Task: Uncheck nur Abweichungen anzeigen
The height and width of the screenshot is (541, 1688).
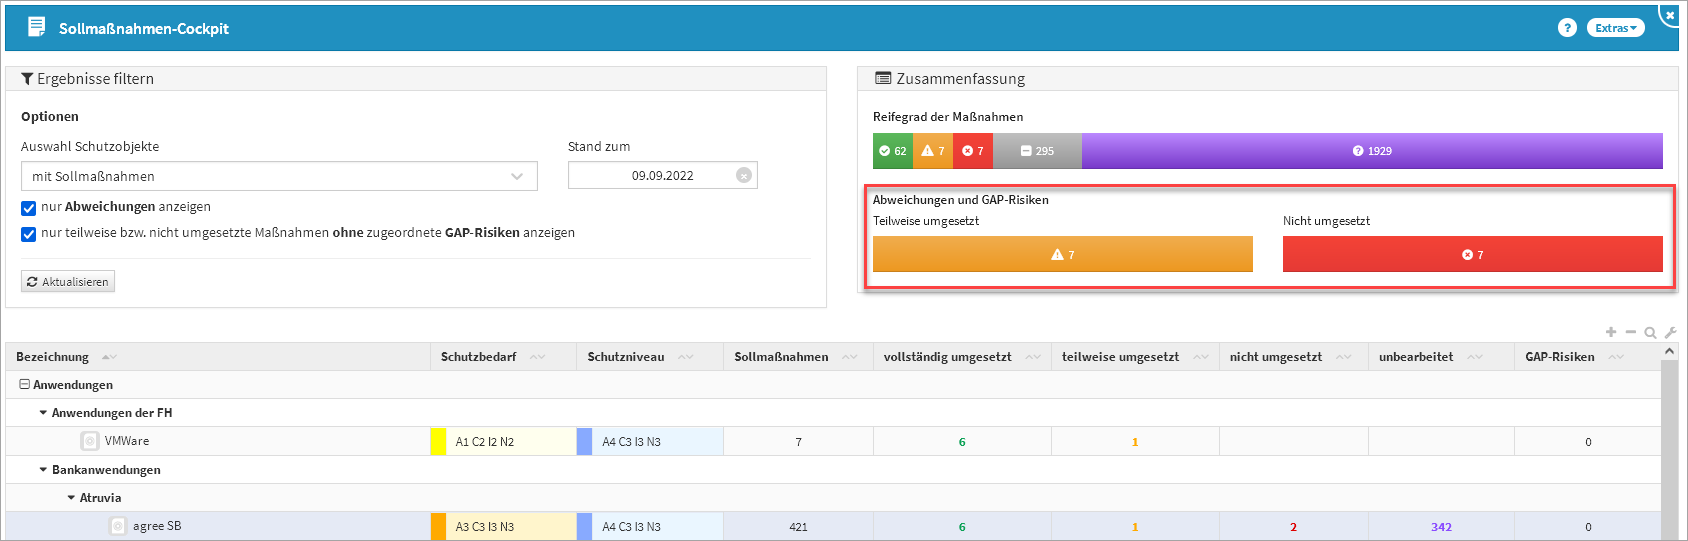Action: tap(29, 208)
